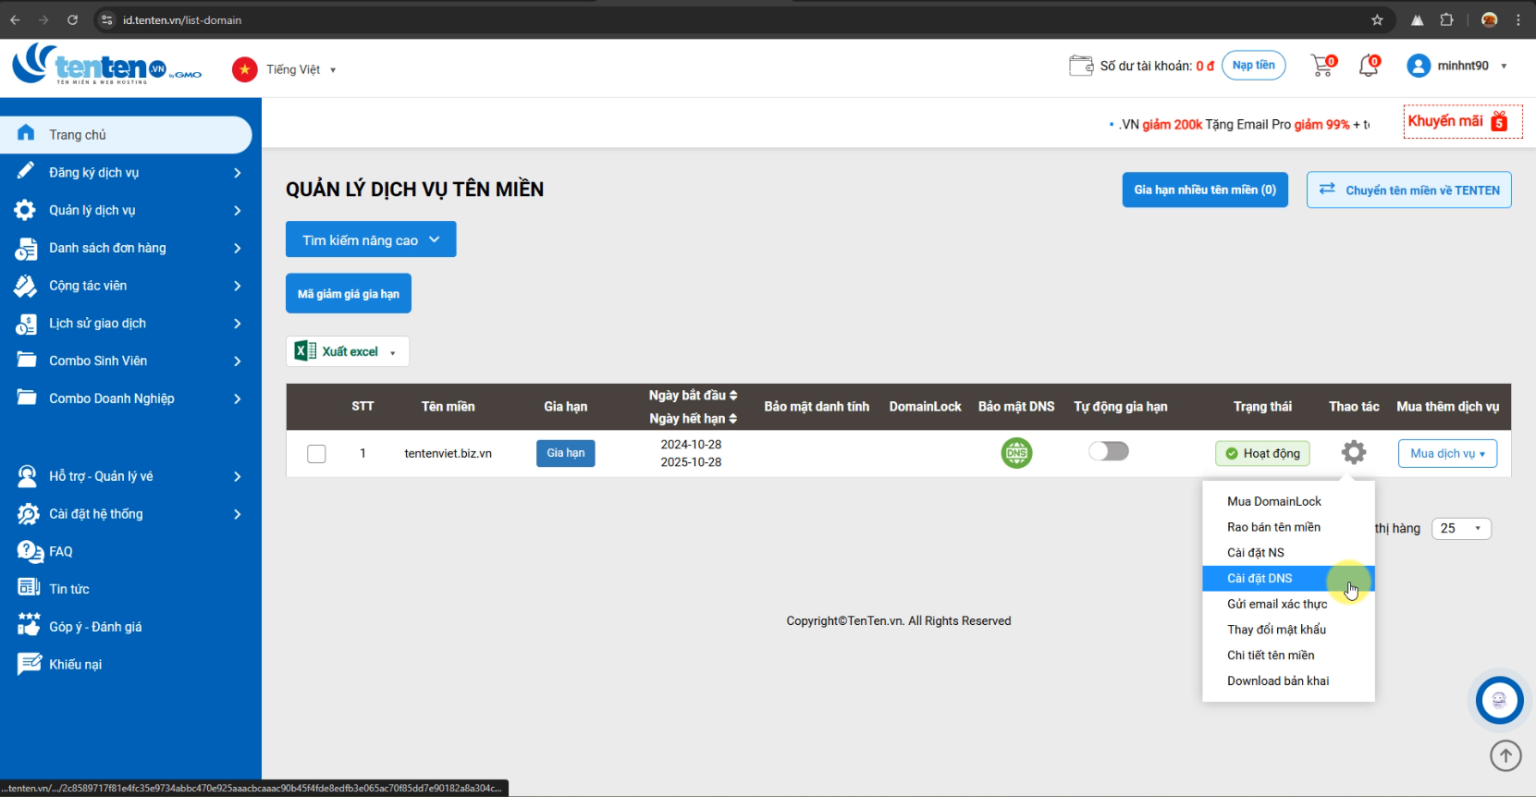Click the TenTen logo
Image resolution: width=1536 pixels, height=797 pixels.
coord(106,65)
